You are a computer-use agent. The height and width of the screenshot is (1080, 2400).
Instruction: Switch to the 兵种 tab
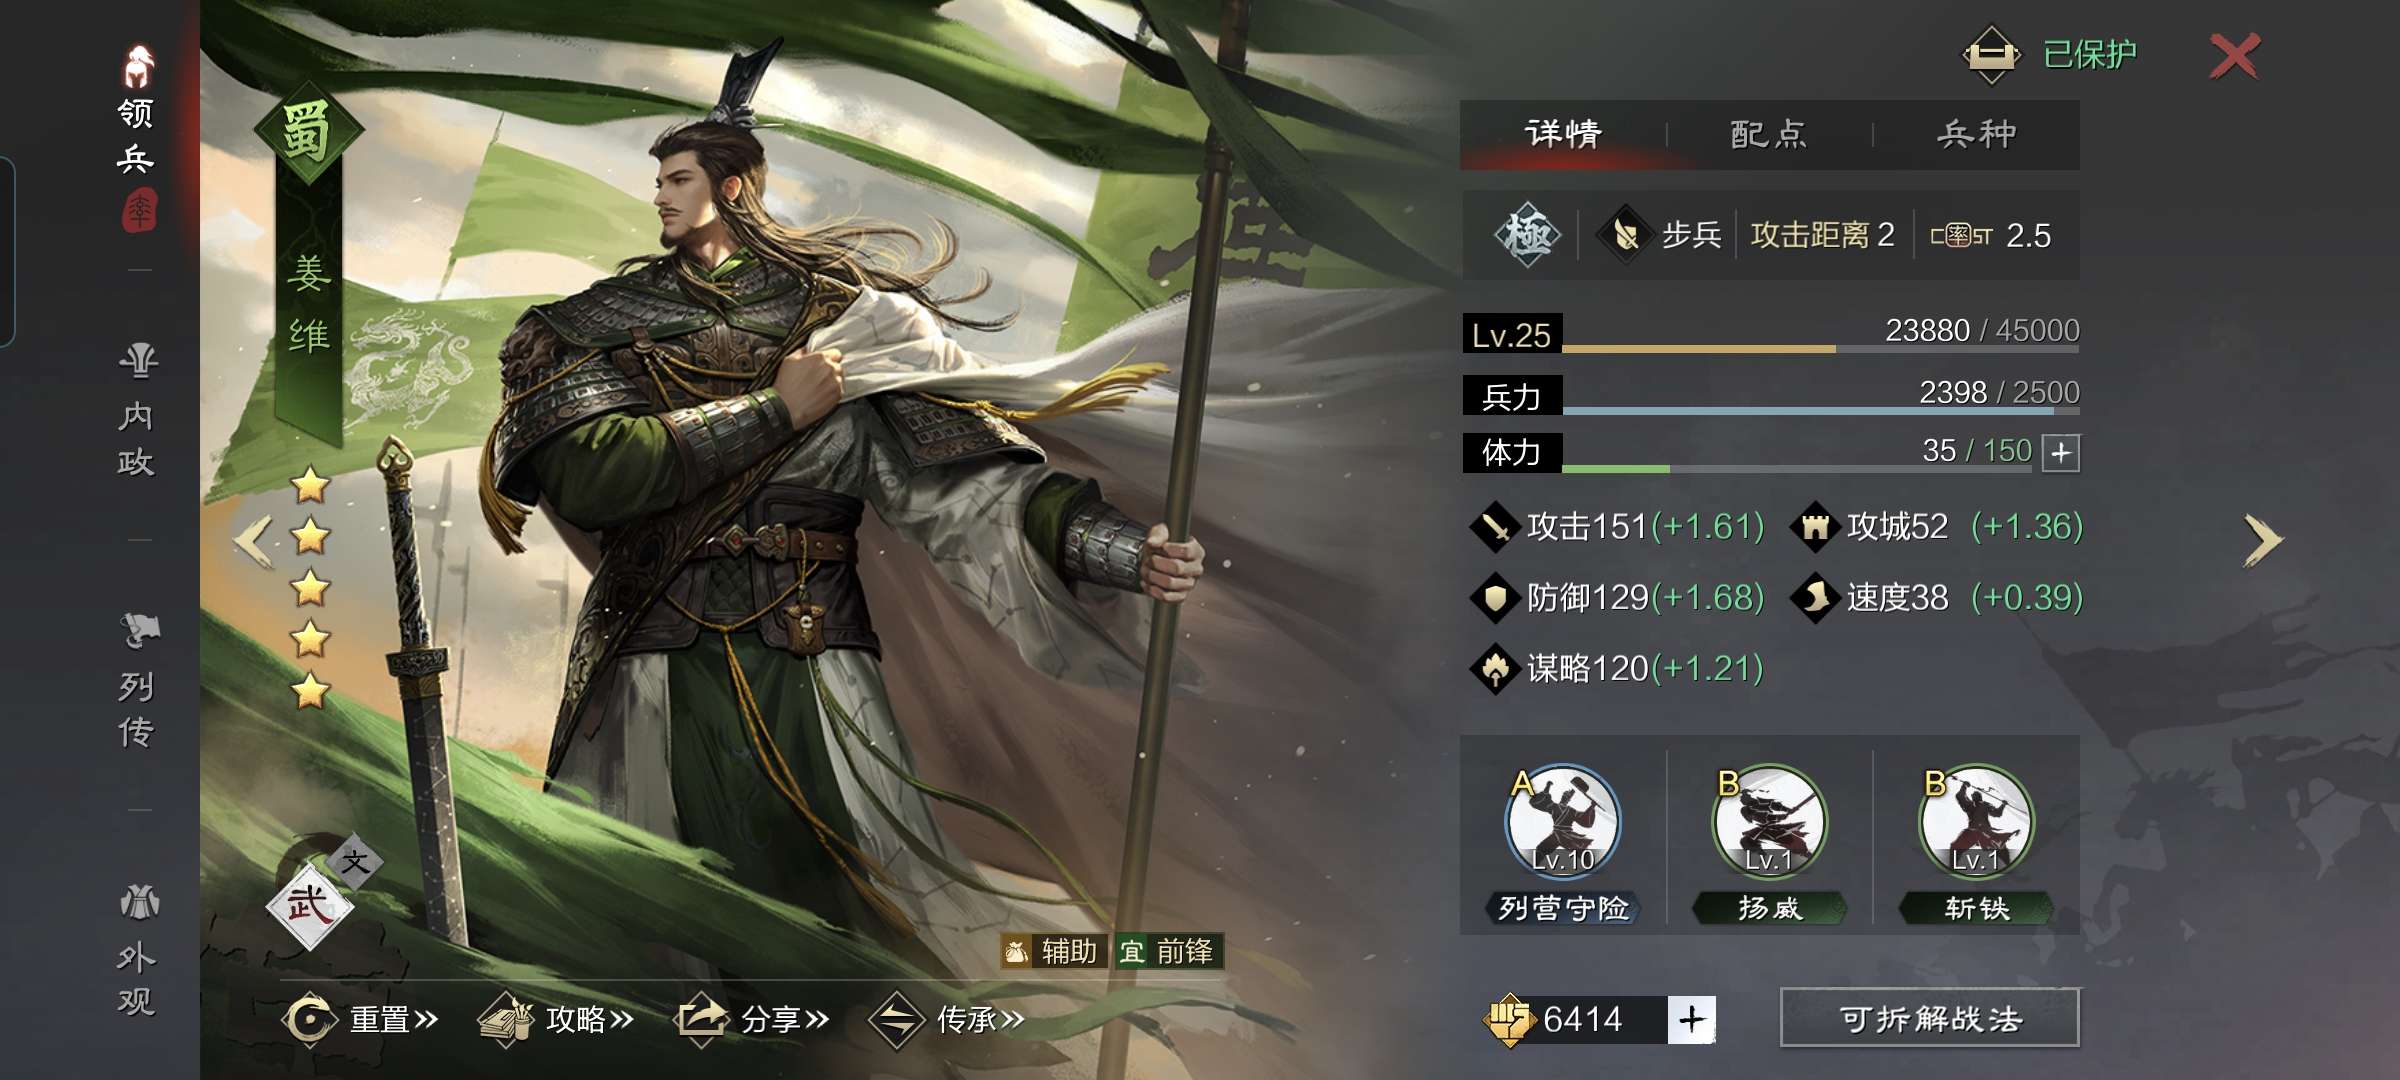point(1976,134)
